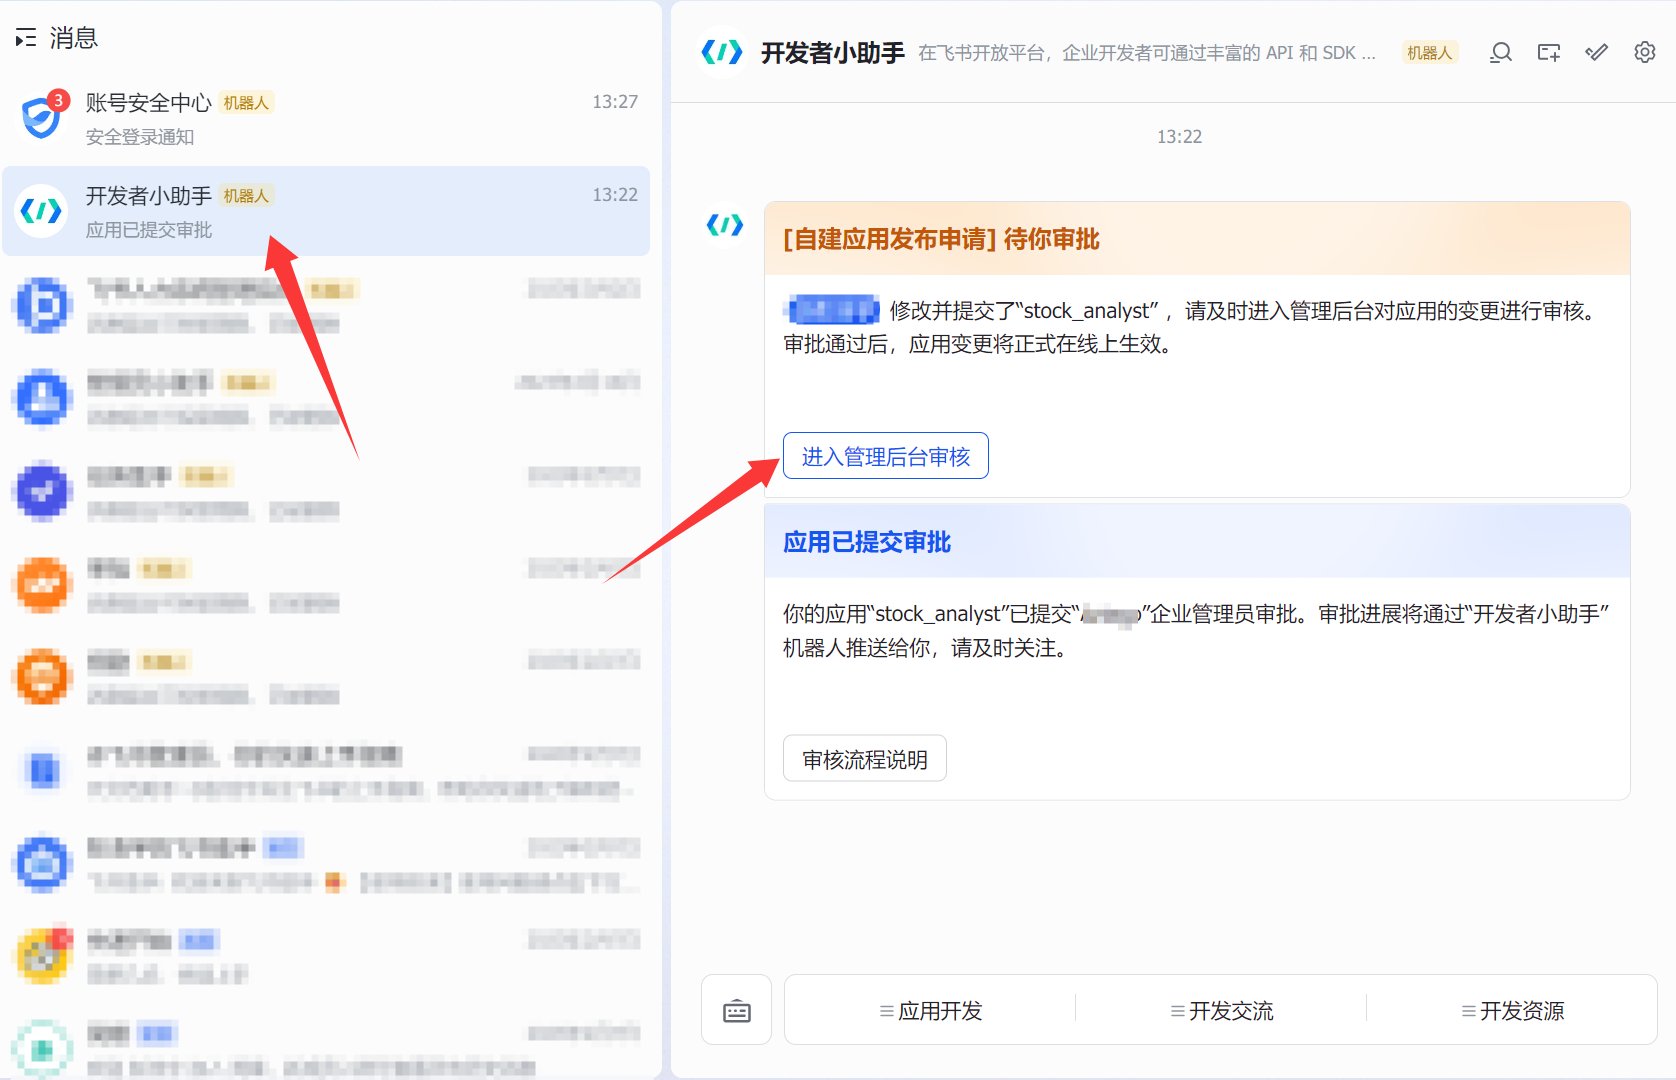Open search in the chat header

[1500, 52]
